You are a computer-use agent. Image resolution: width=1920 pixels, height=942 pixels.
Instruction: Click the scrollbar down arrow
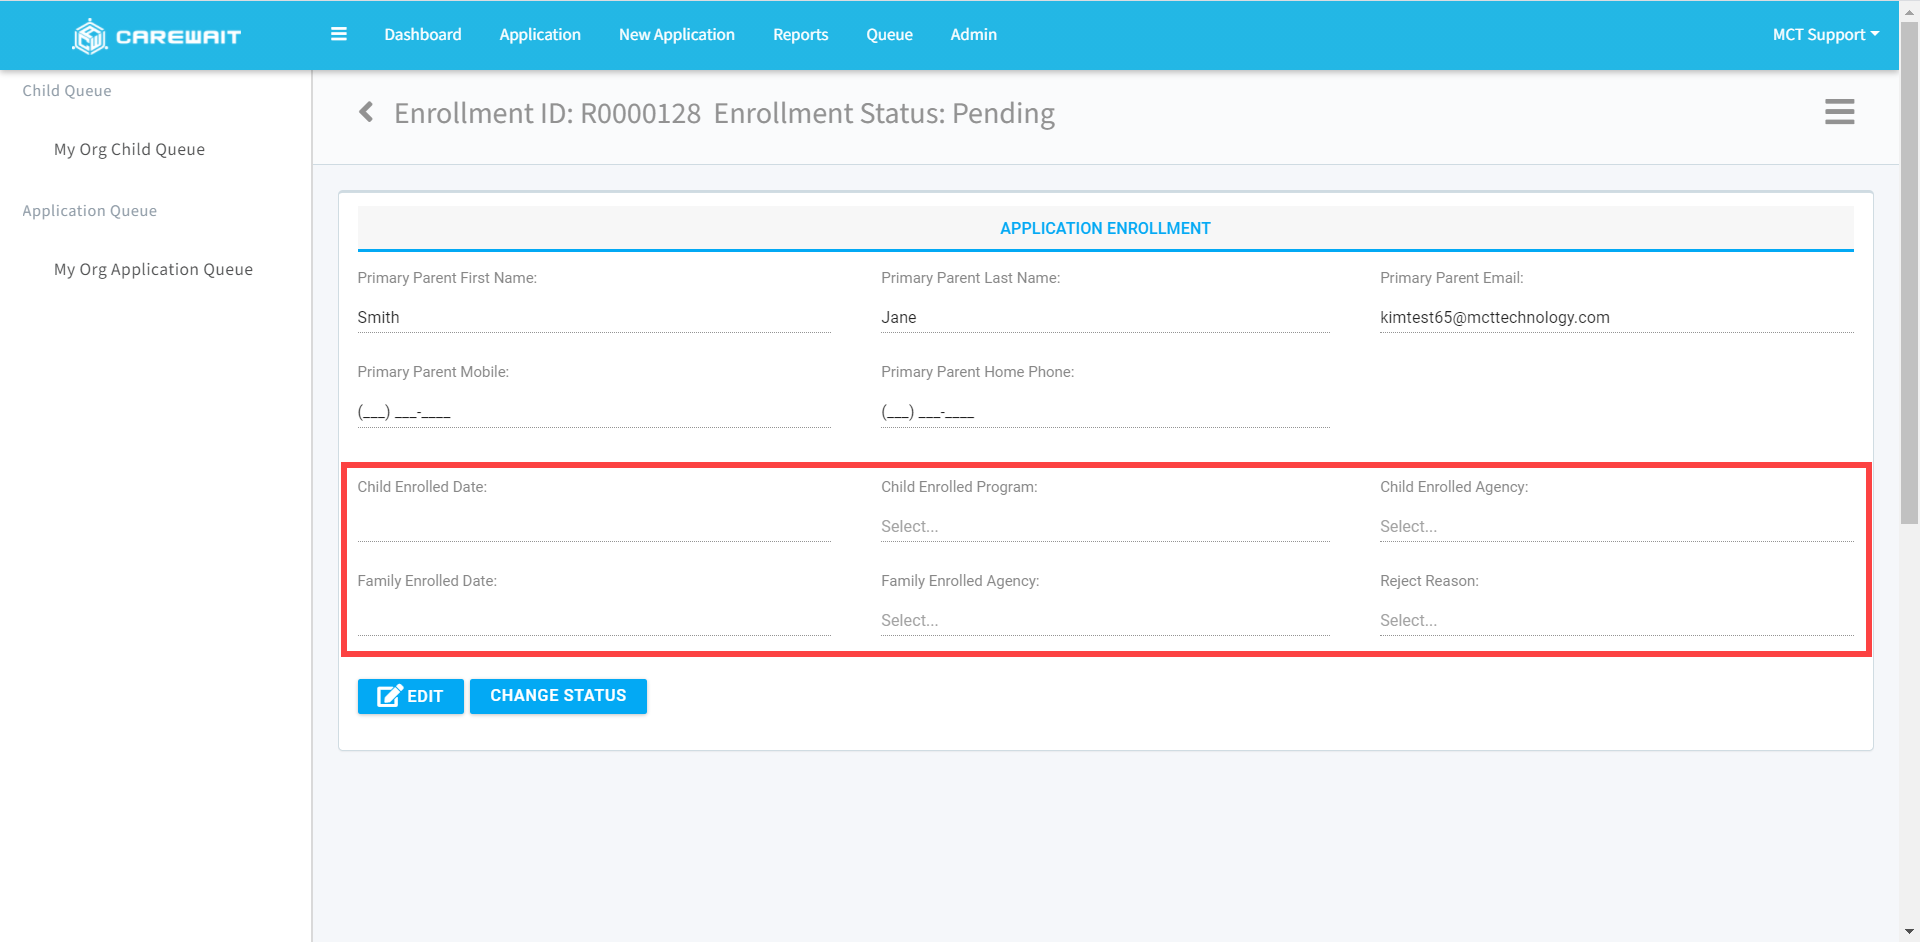coord(1908,932)
